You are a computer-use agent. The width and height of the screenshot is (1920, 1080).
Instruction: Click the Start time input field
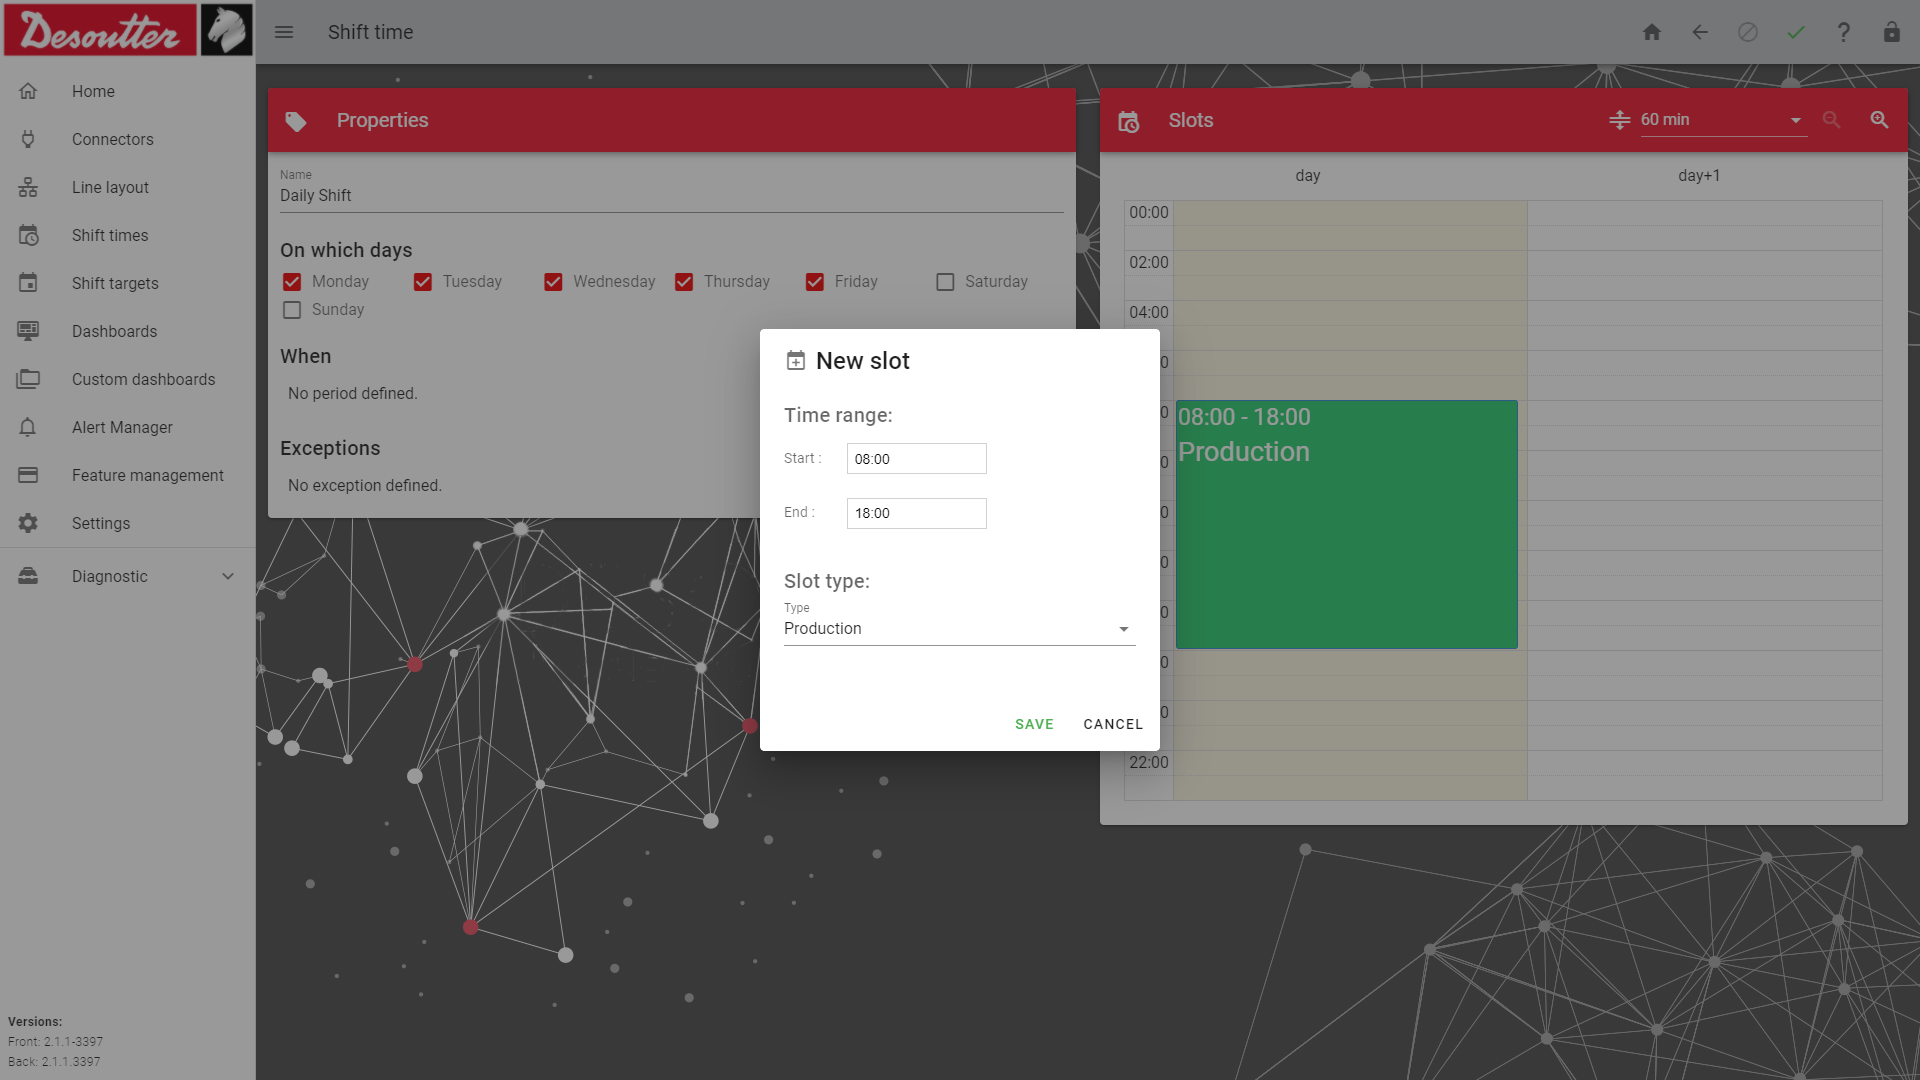tap(916, 459)
